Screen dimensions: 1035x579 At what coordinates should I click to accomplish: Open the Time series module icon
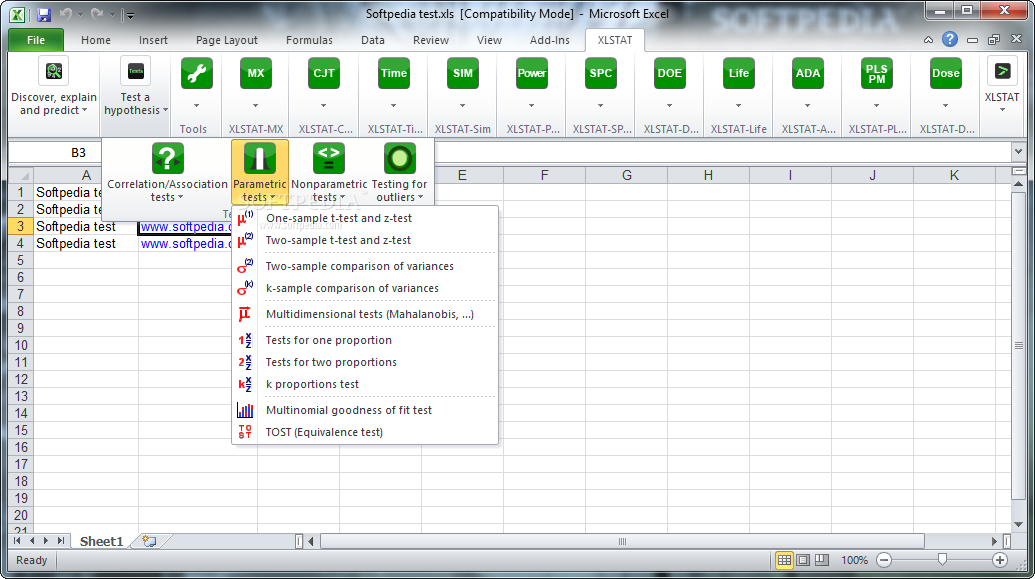click(x=393, y=73)
